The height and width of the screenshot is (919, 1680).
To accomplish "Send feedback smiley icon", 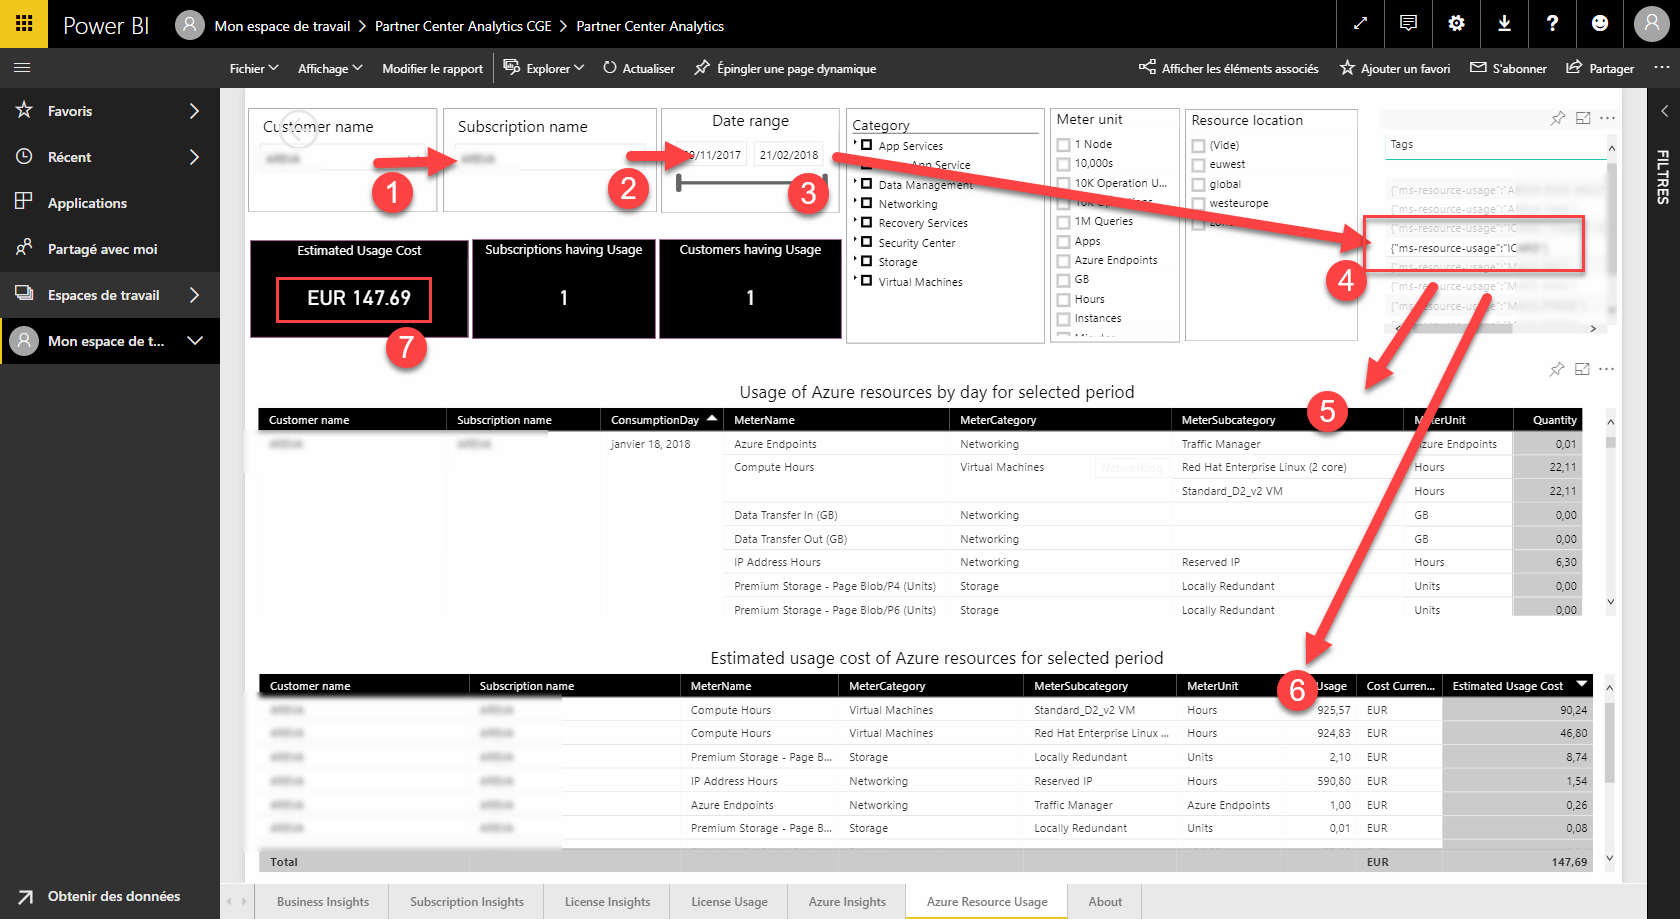I will (1600, 23).
